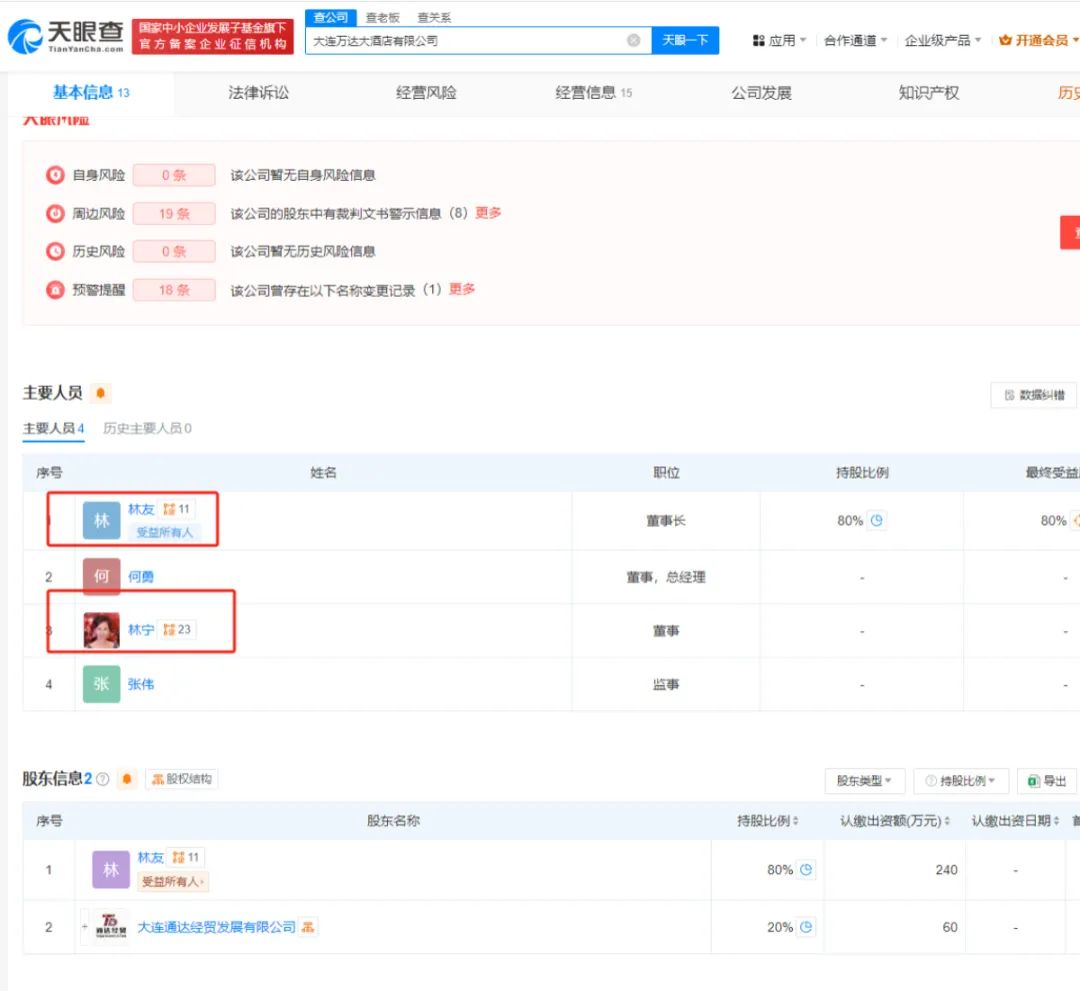Viewport: 1080px width, 991px height.
Task: Open the 应用 dropdown menu
Action: 780,41
